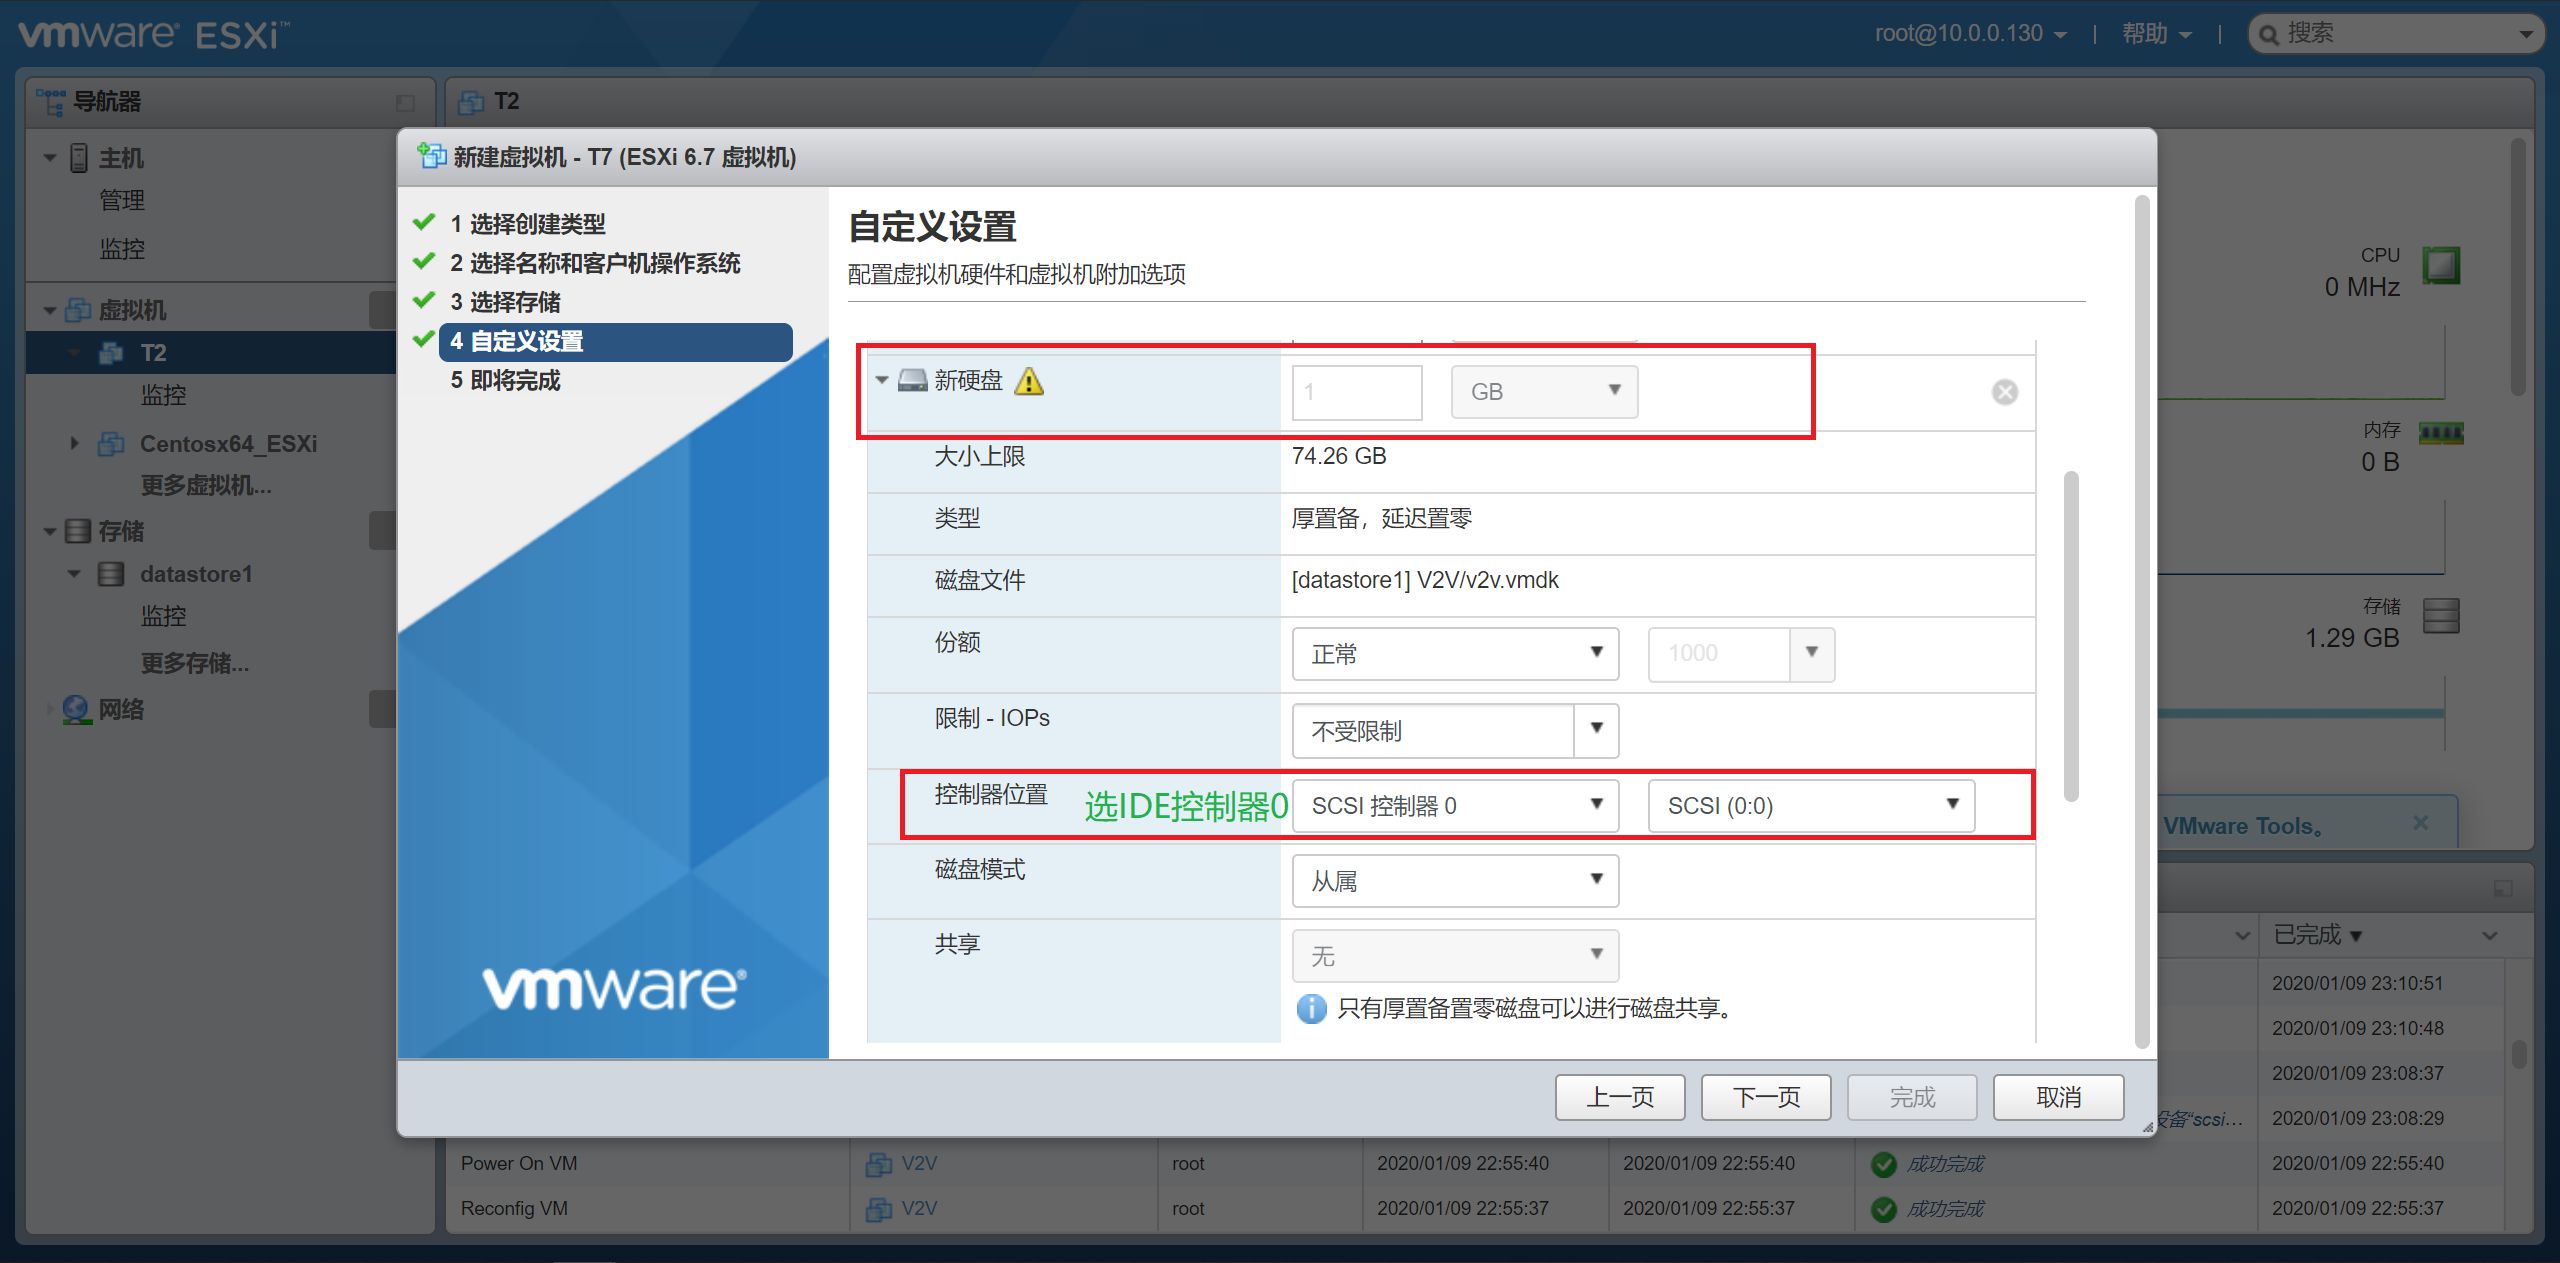Viewport: 2560px width, 1263px height.
Task: Click the new VM wizard title icon
Action: pyautogui.click(x=432, y=156)
